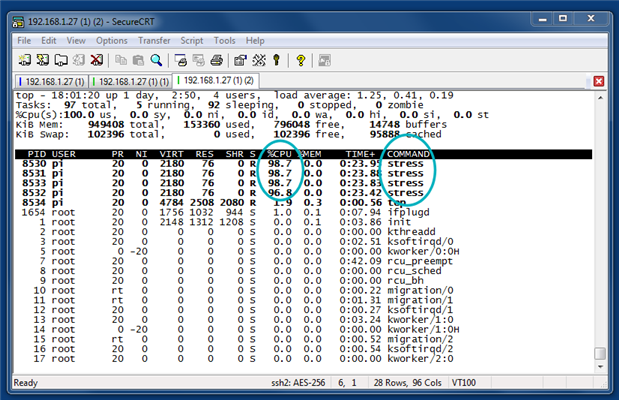Click the grayed Print Selection icon
Viewport: 619px width, 400px height.
tap(199, 60)
